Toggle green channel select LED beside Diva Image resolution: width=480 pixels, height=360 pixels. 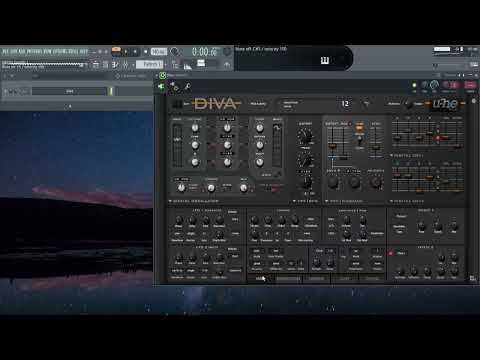(x=111, y=91)
